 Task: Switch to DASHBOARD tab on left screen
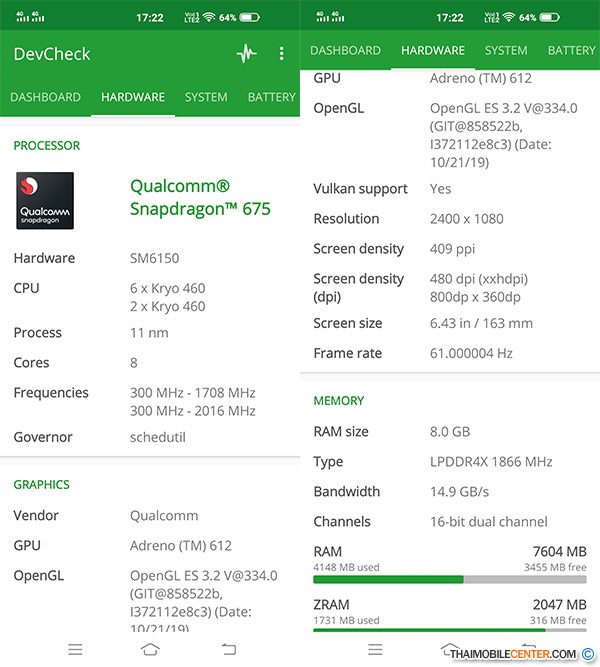[x=46, y=97]
